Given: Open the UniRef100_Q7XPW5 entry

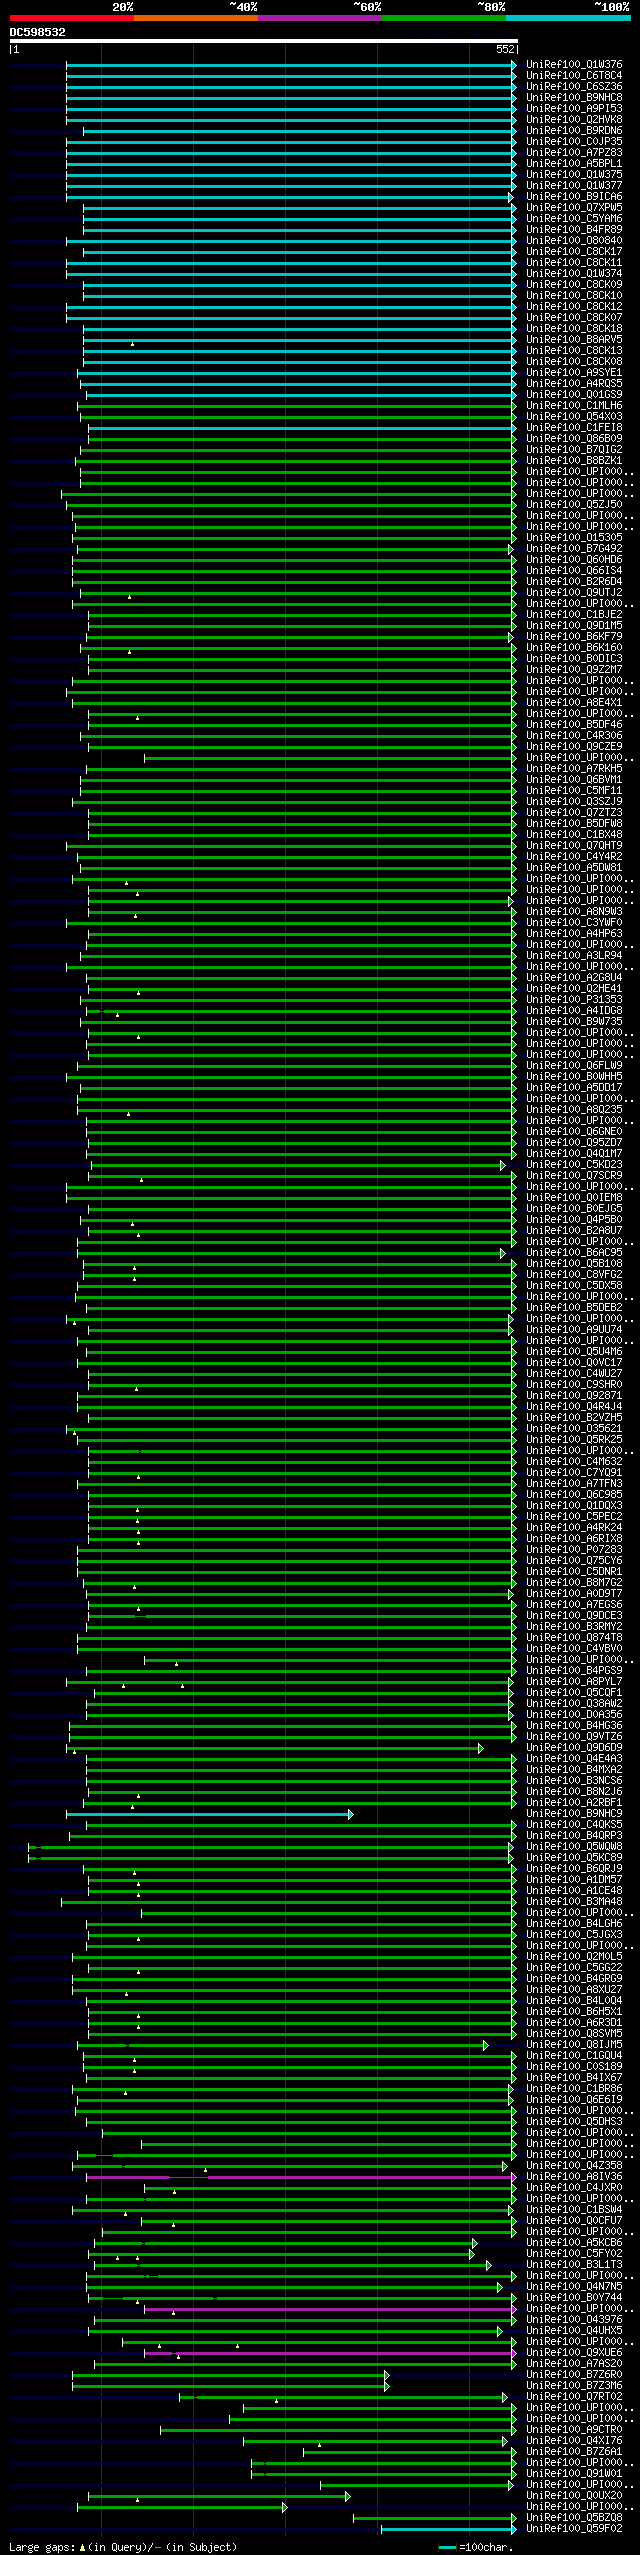Looking at the screenshot, I should tap(574, 207).
